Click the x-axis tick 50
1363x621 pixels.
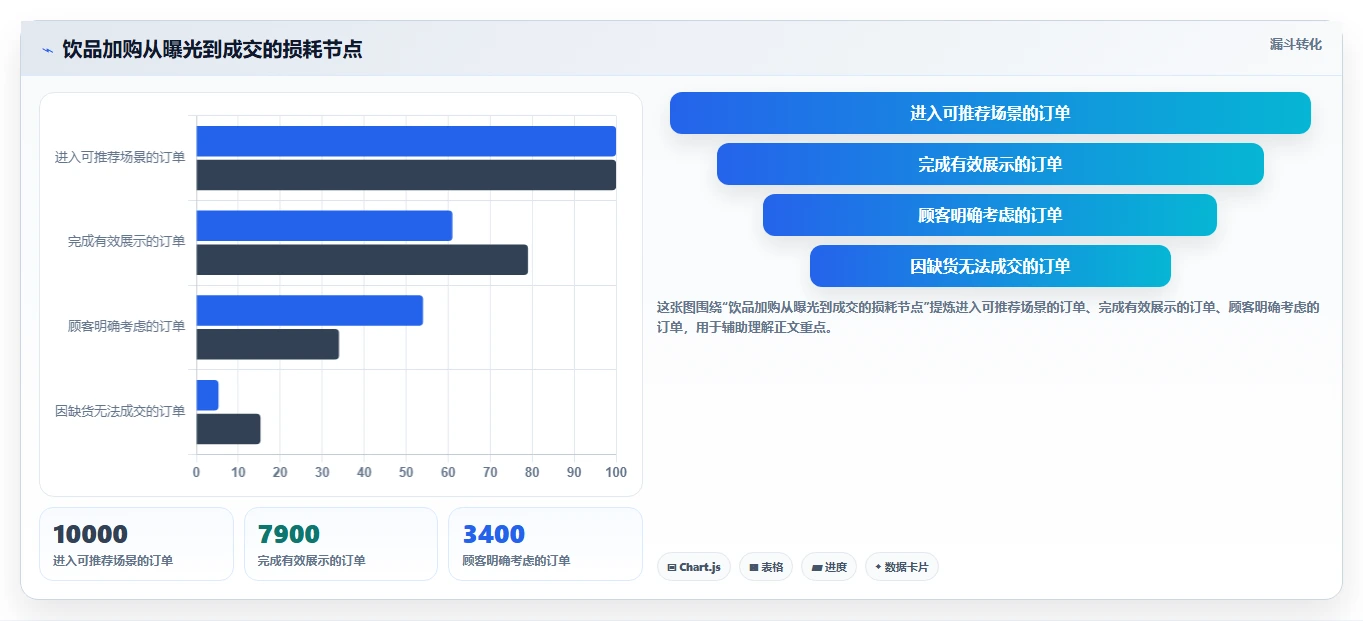(406, 472)
